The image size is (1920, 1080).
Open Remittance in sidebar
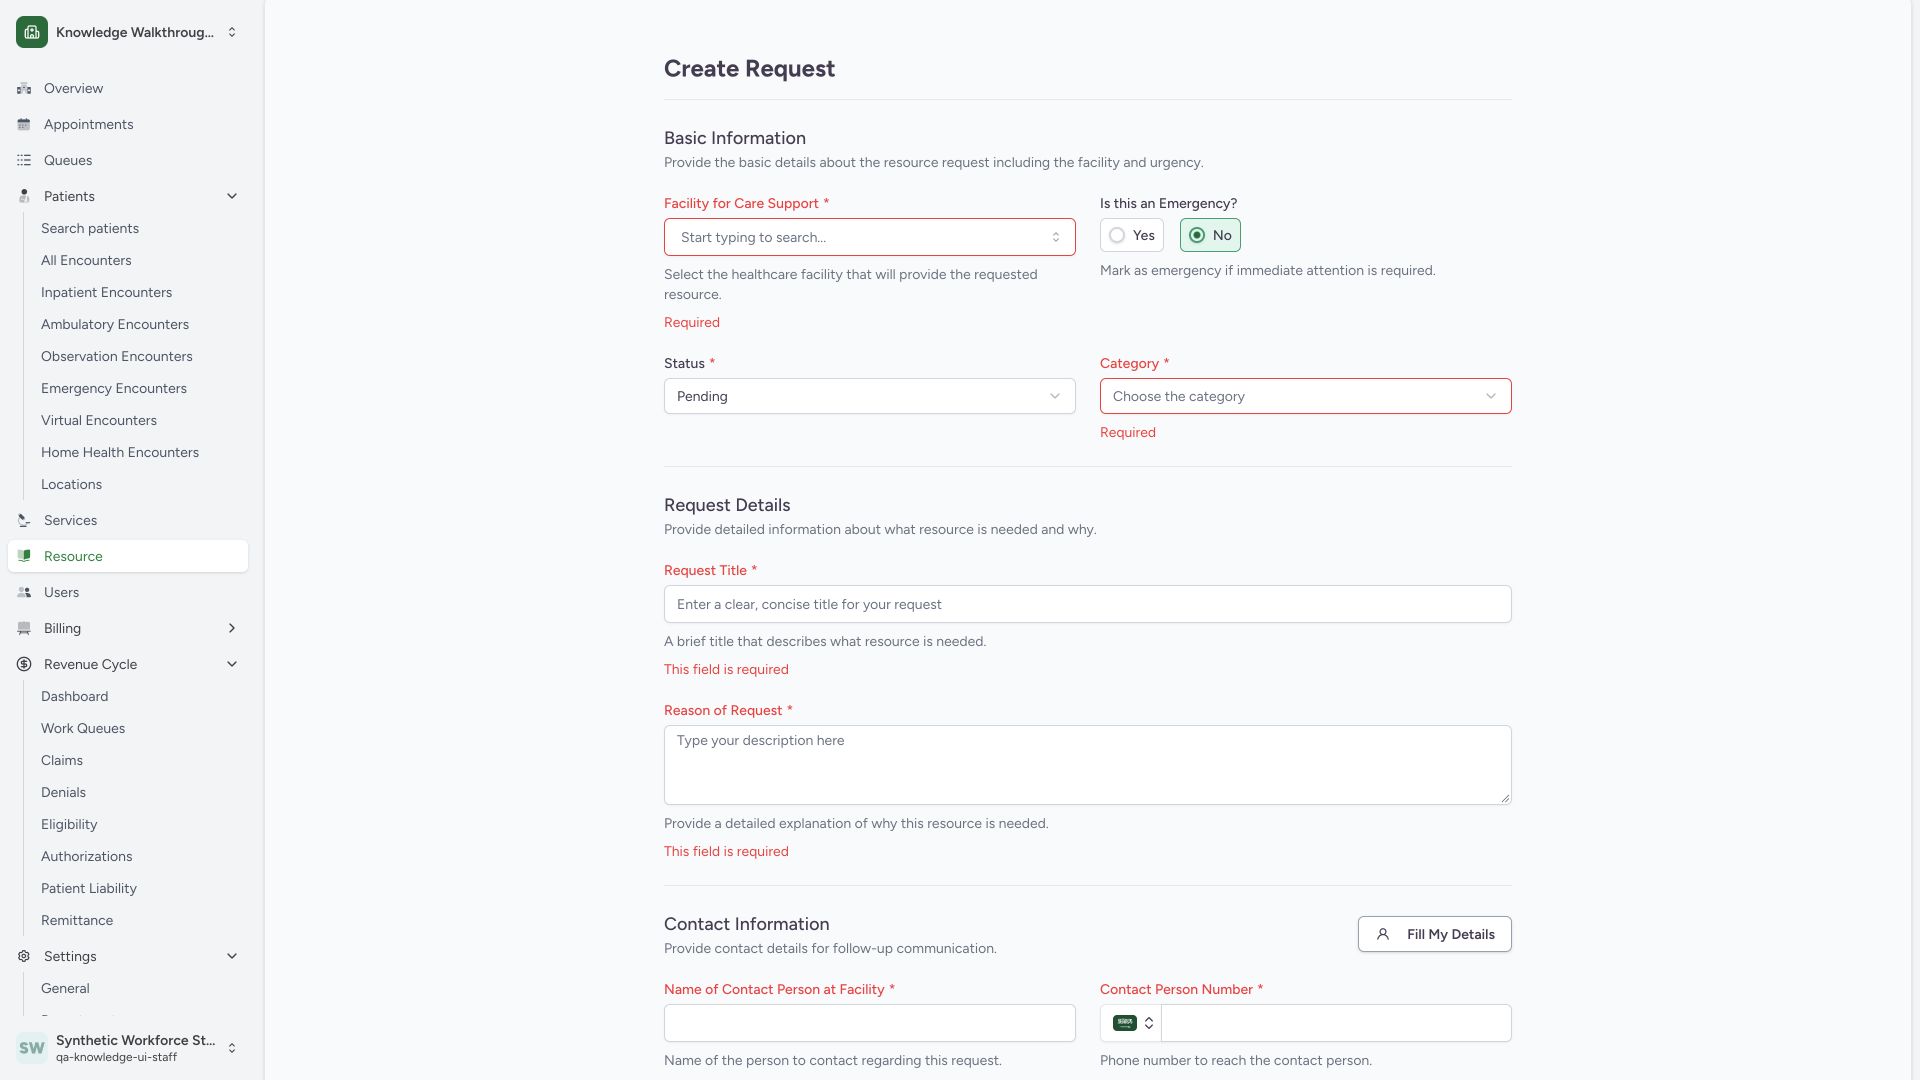point(77,921)
